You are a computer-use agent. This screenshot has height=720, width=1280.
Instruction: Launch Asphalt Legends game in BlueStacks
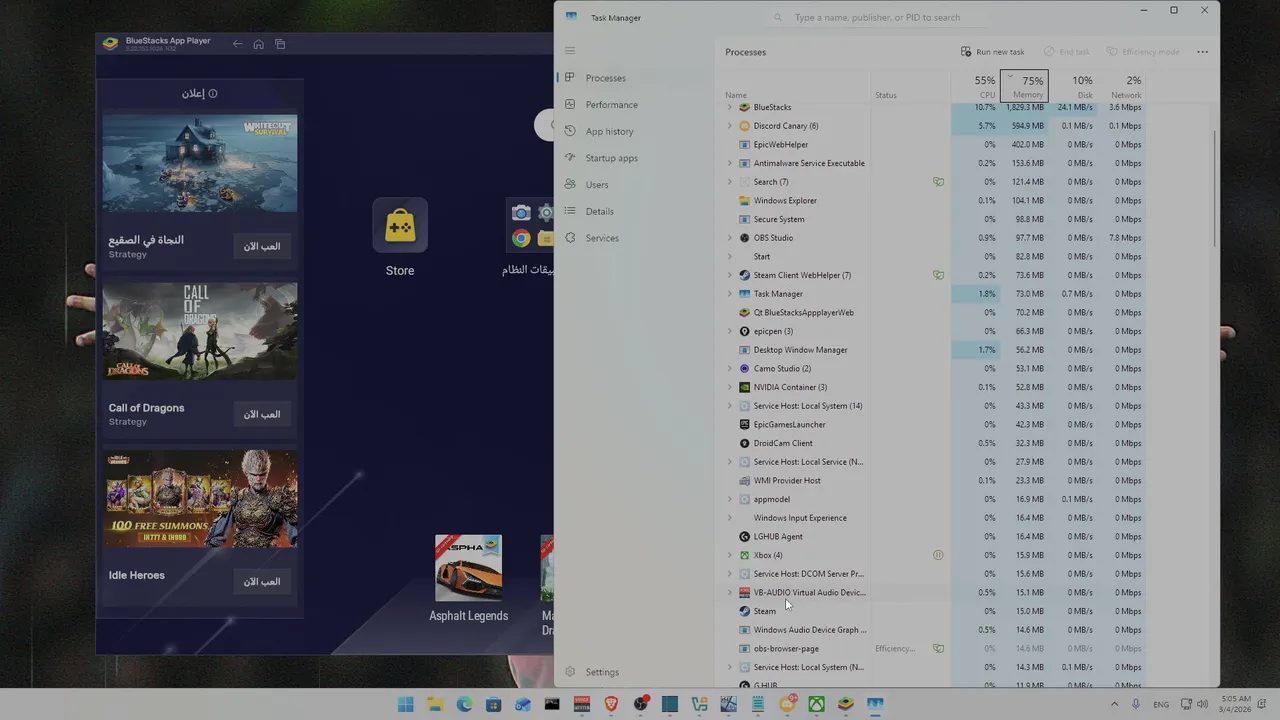click(x=468, y=567)
